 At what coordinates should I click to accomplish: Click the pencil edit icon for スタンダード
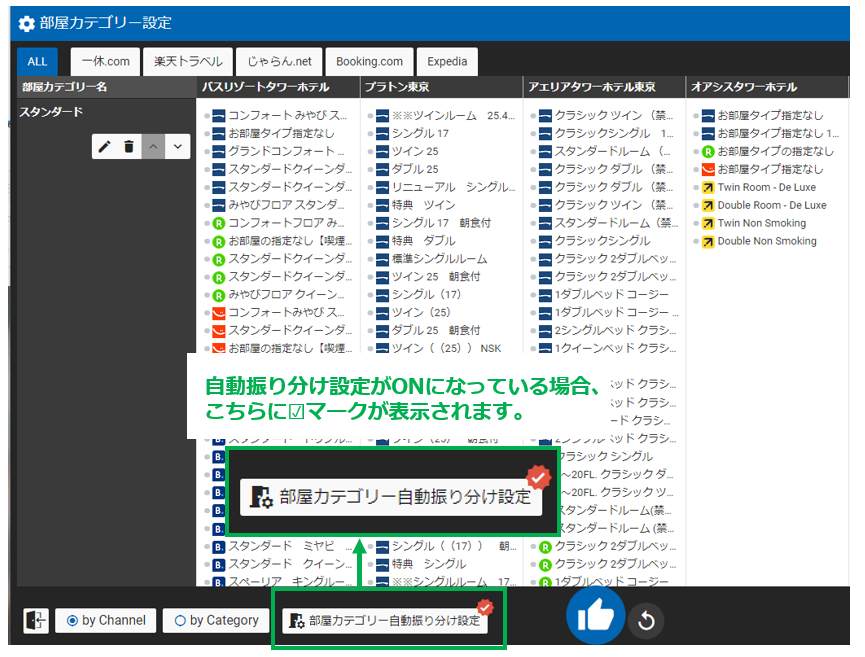click(105, 147)
